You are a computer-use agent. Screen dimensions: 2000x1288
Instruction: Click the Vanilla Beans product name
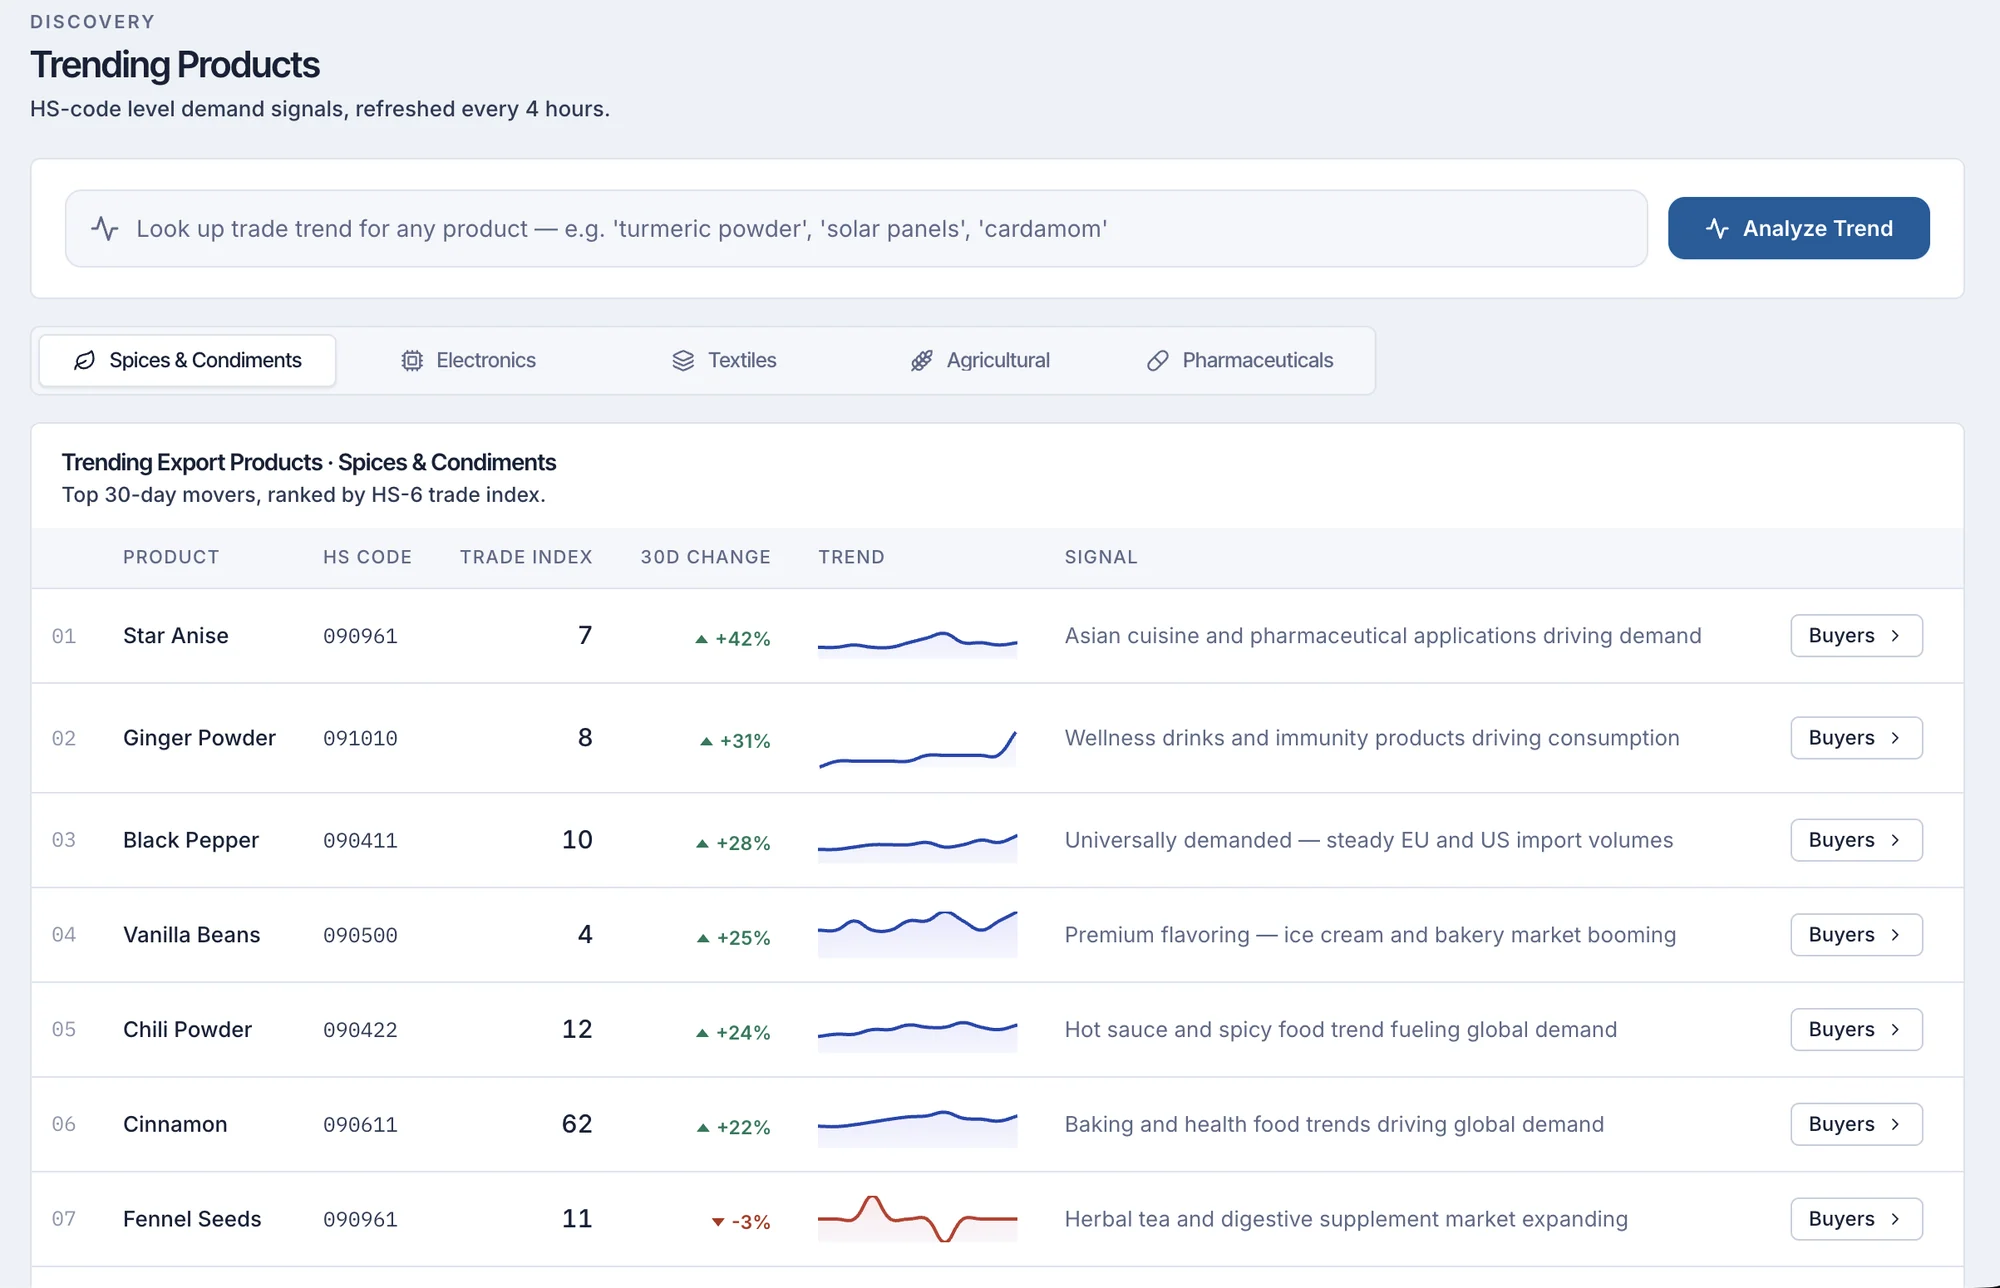click(x=192, y=935)
